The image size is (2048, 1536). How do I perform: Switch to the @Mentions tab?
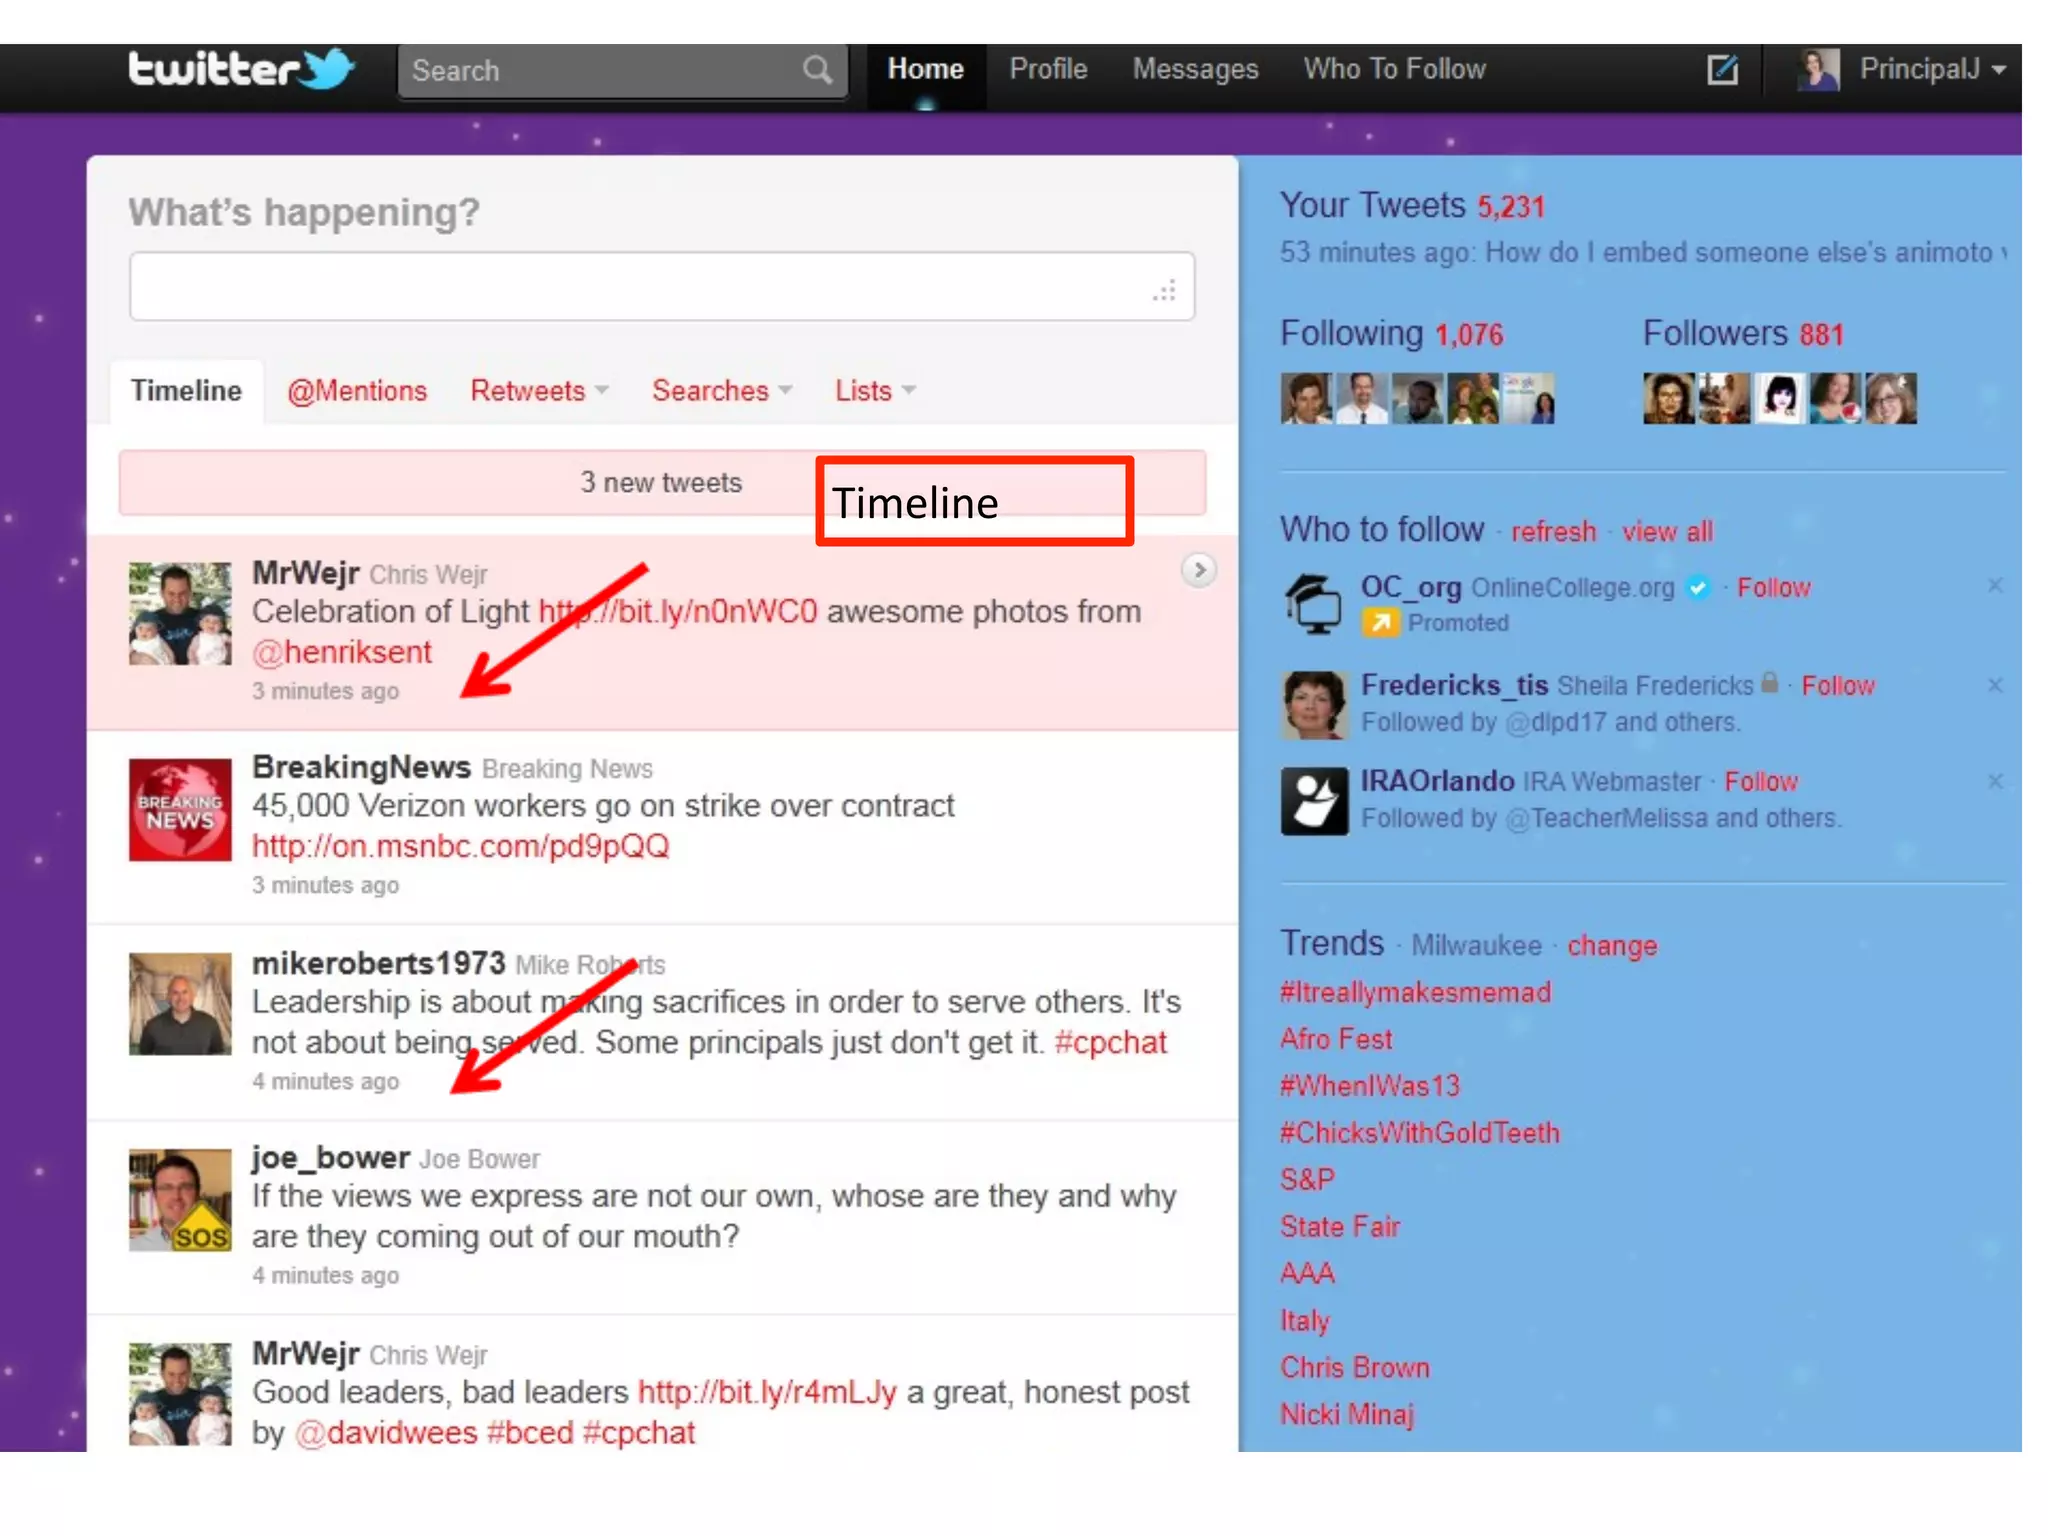click(357, 391)
